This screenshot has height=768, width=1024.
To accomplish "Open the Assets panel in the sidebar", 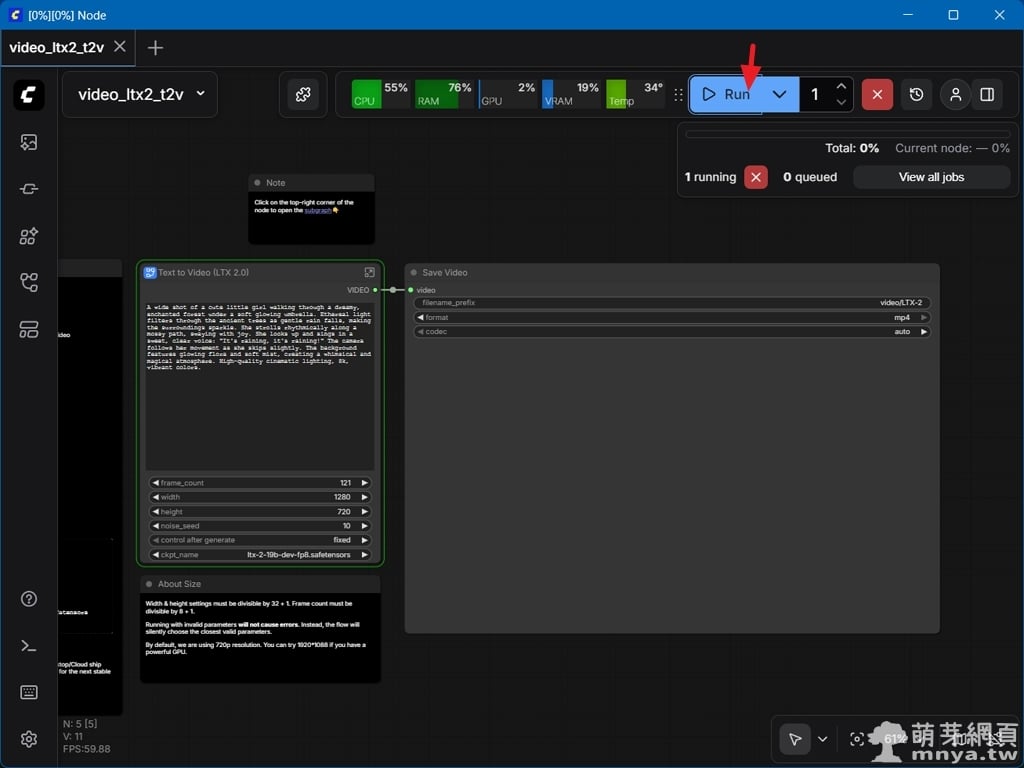I will tap(29, 142).
